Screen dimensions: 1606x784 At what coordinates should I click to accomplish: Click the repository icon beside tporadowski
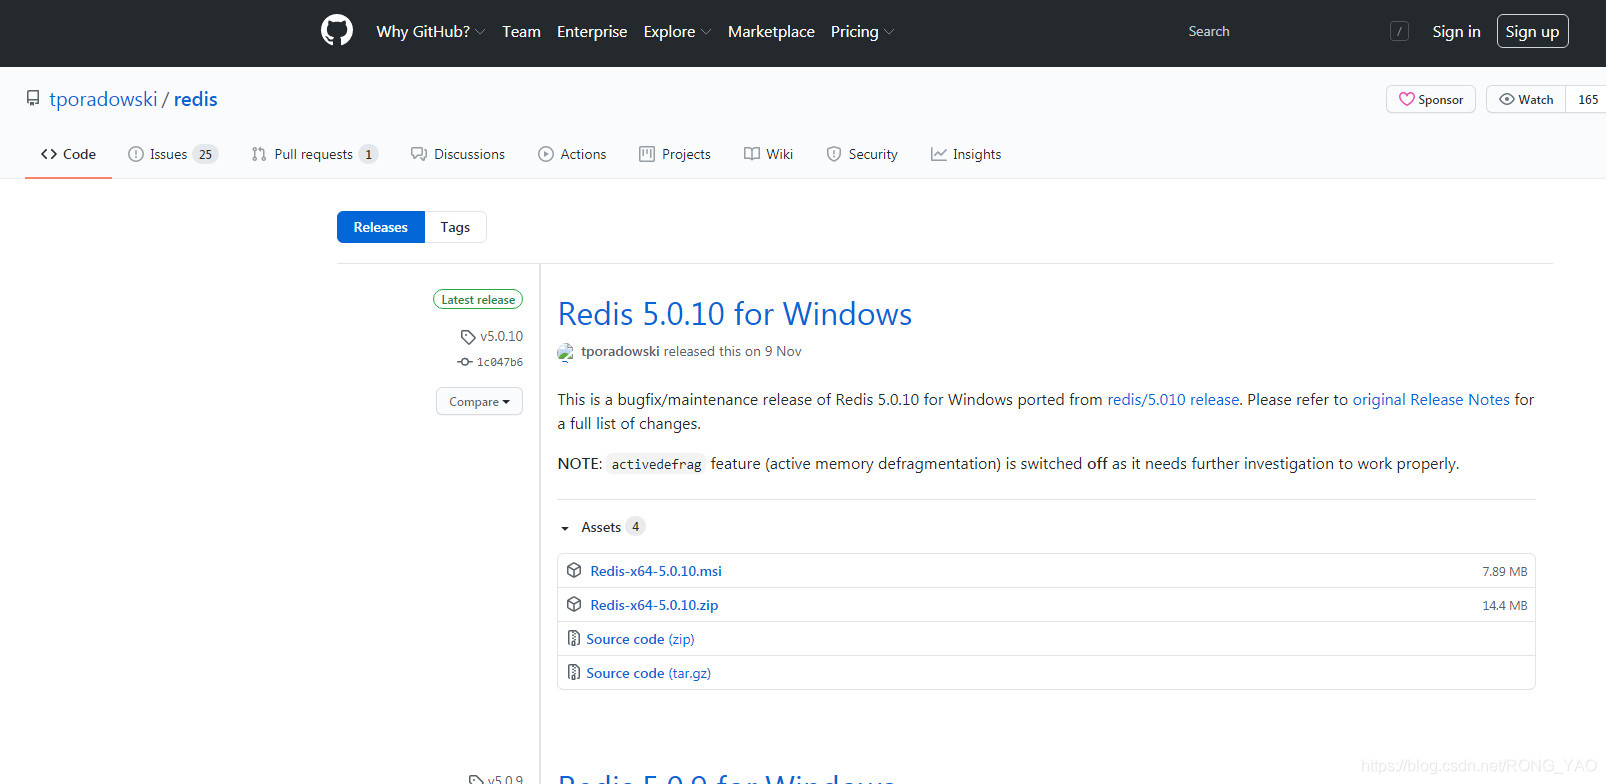[x=33, y=98]
